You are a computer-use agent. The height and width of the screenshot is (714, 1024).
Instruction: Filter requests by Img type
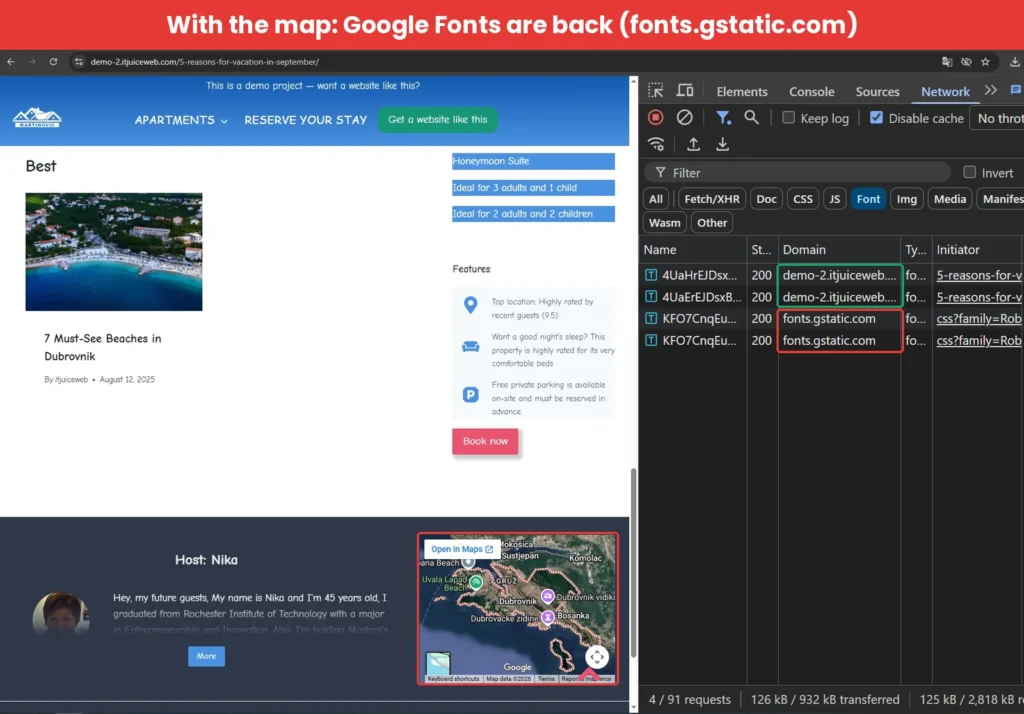pos(906,199)
